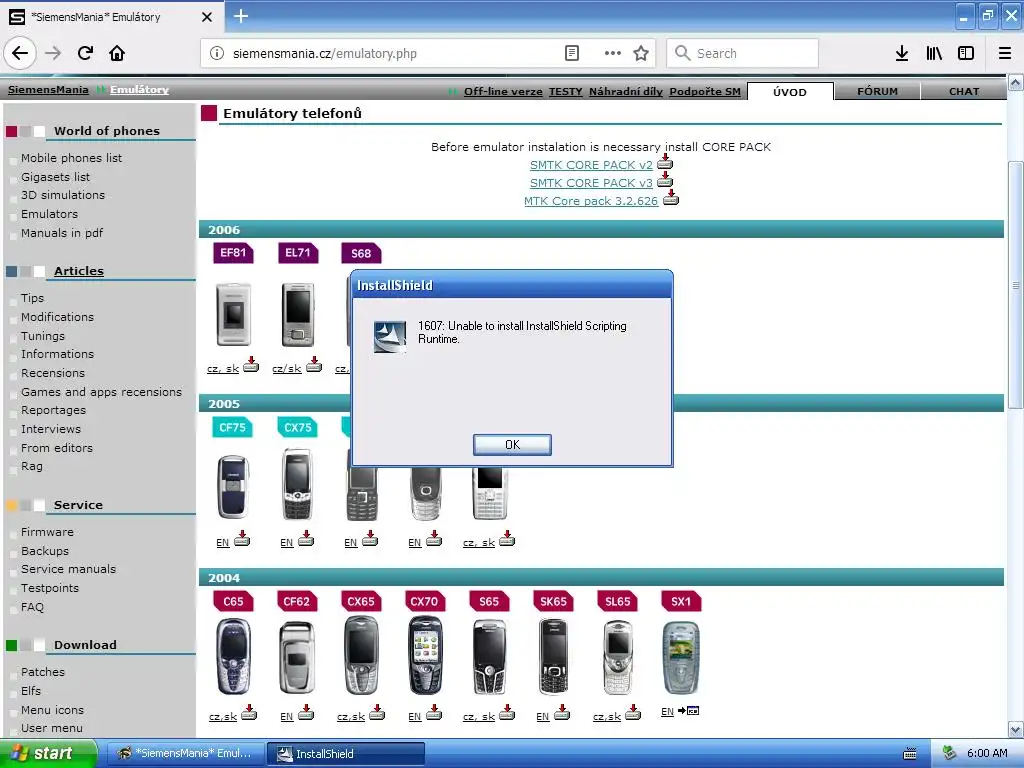Click the CF75 phone thumbnail
The image size is (1024, 768).
click(x=233, y=487)
